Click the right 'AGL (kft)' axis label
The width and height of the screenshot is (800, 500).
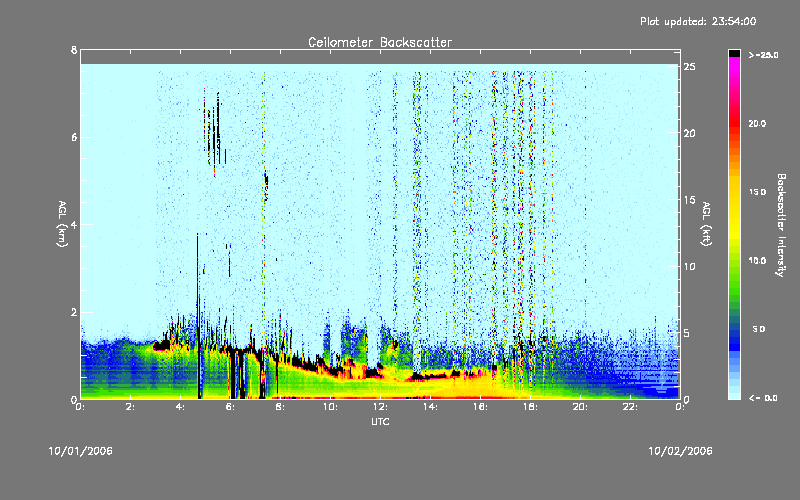(706, 224)
